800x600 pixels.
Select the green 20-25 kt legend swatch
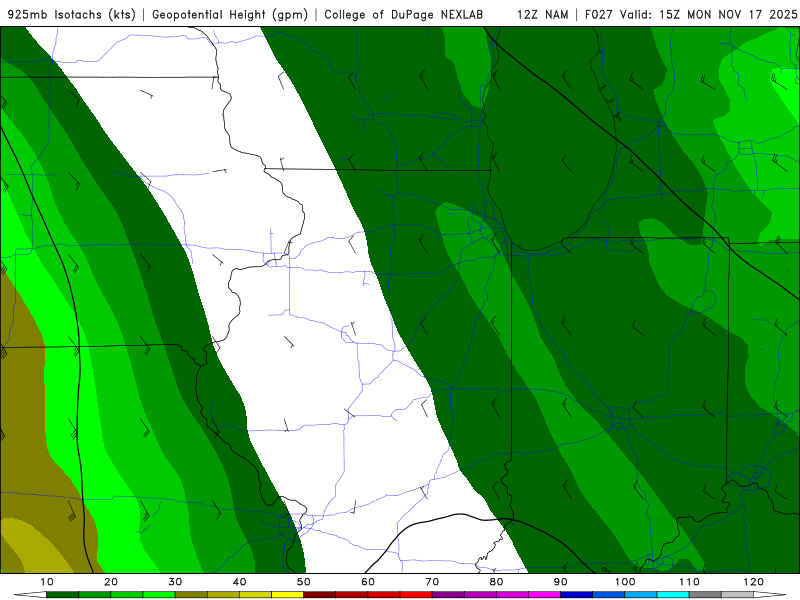coord(127,595)
